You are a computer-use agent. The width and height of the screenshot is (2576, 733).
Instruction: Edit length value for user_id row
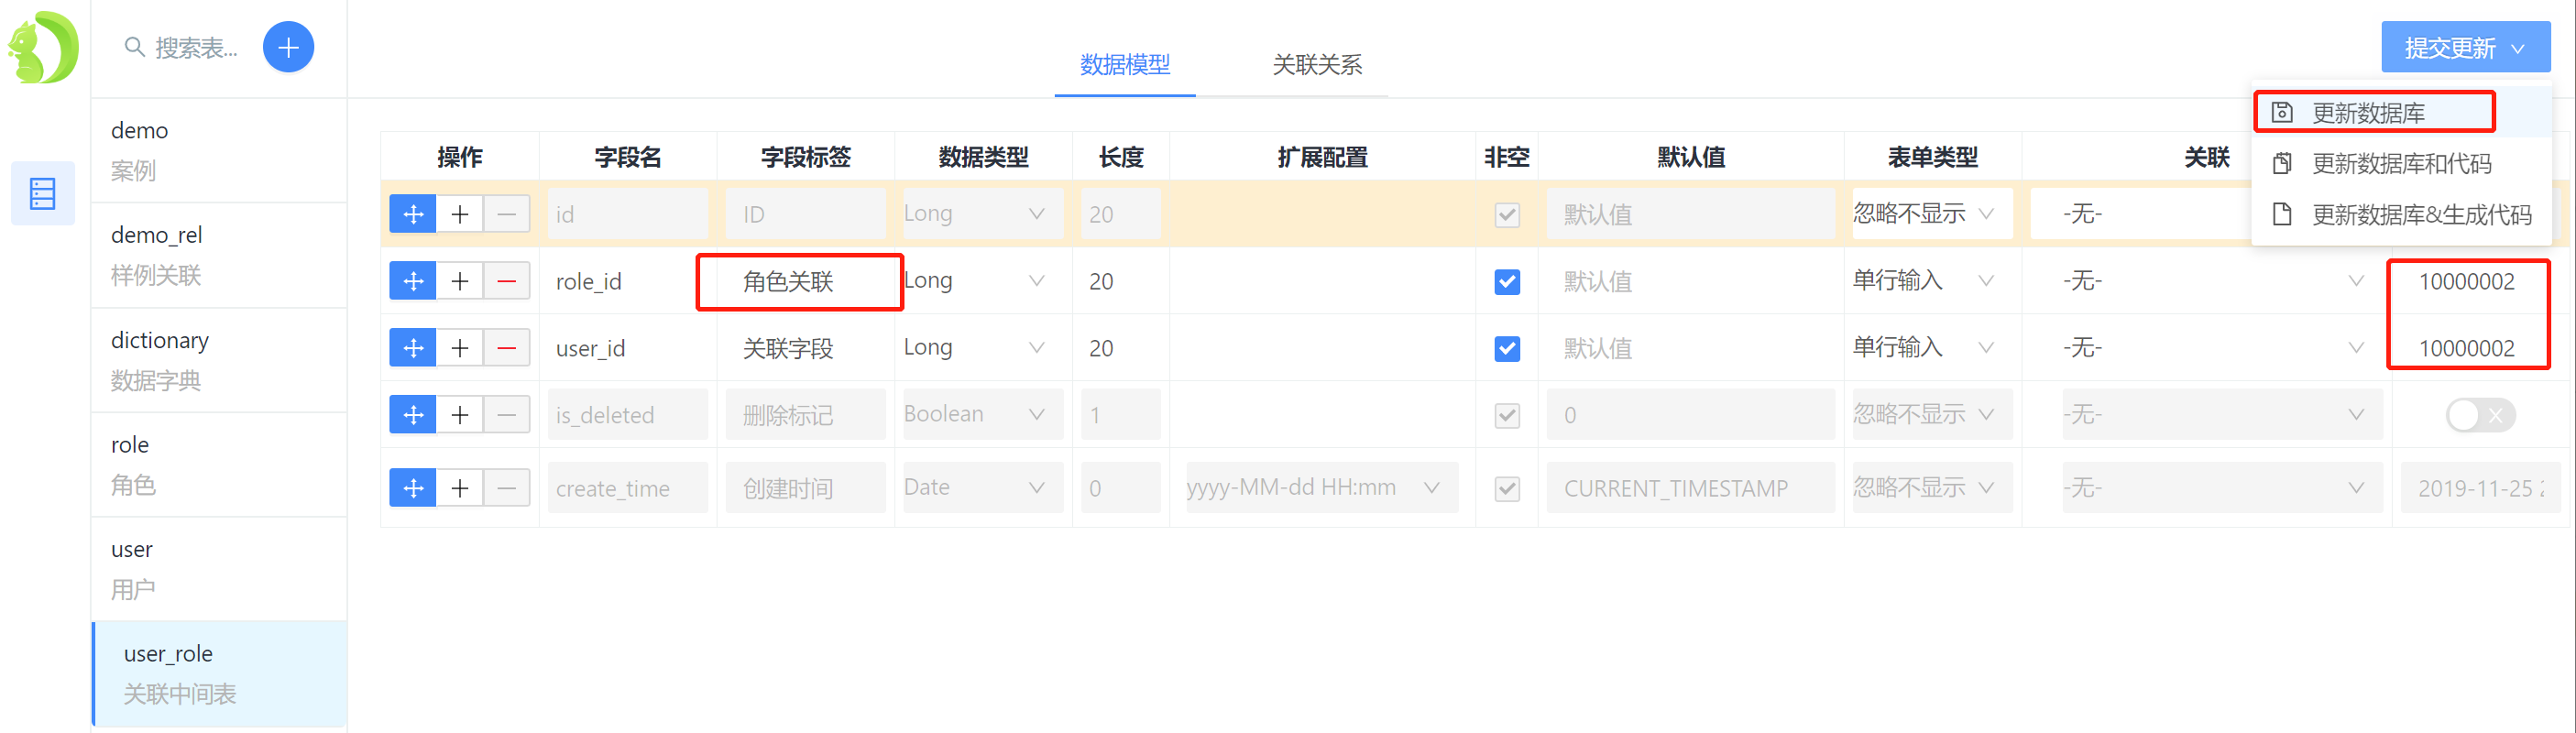tap(1120, 348)
